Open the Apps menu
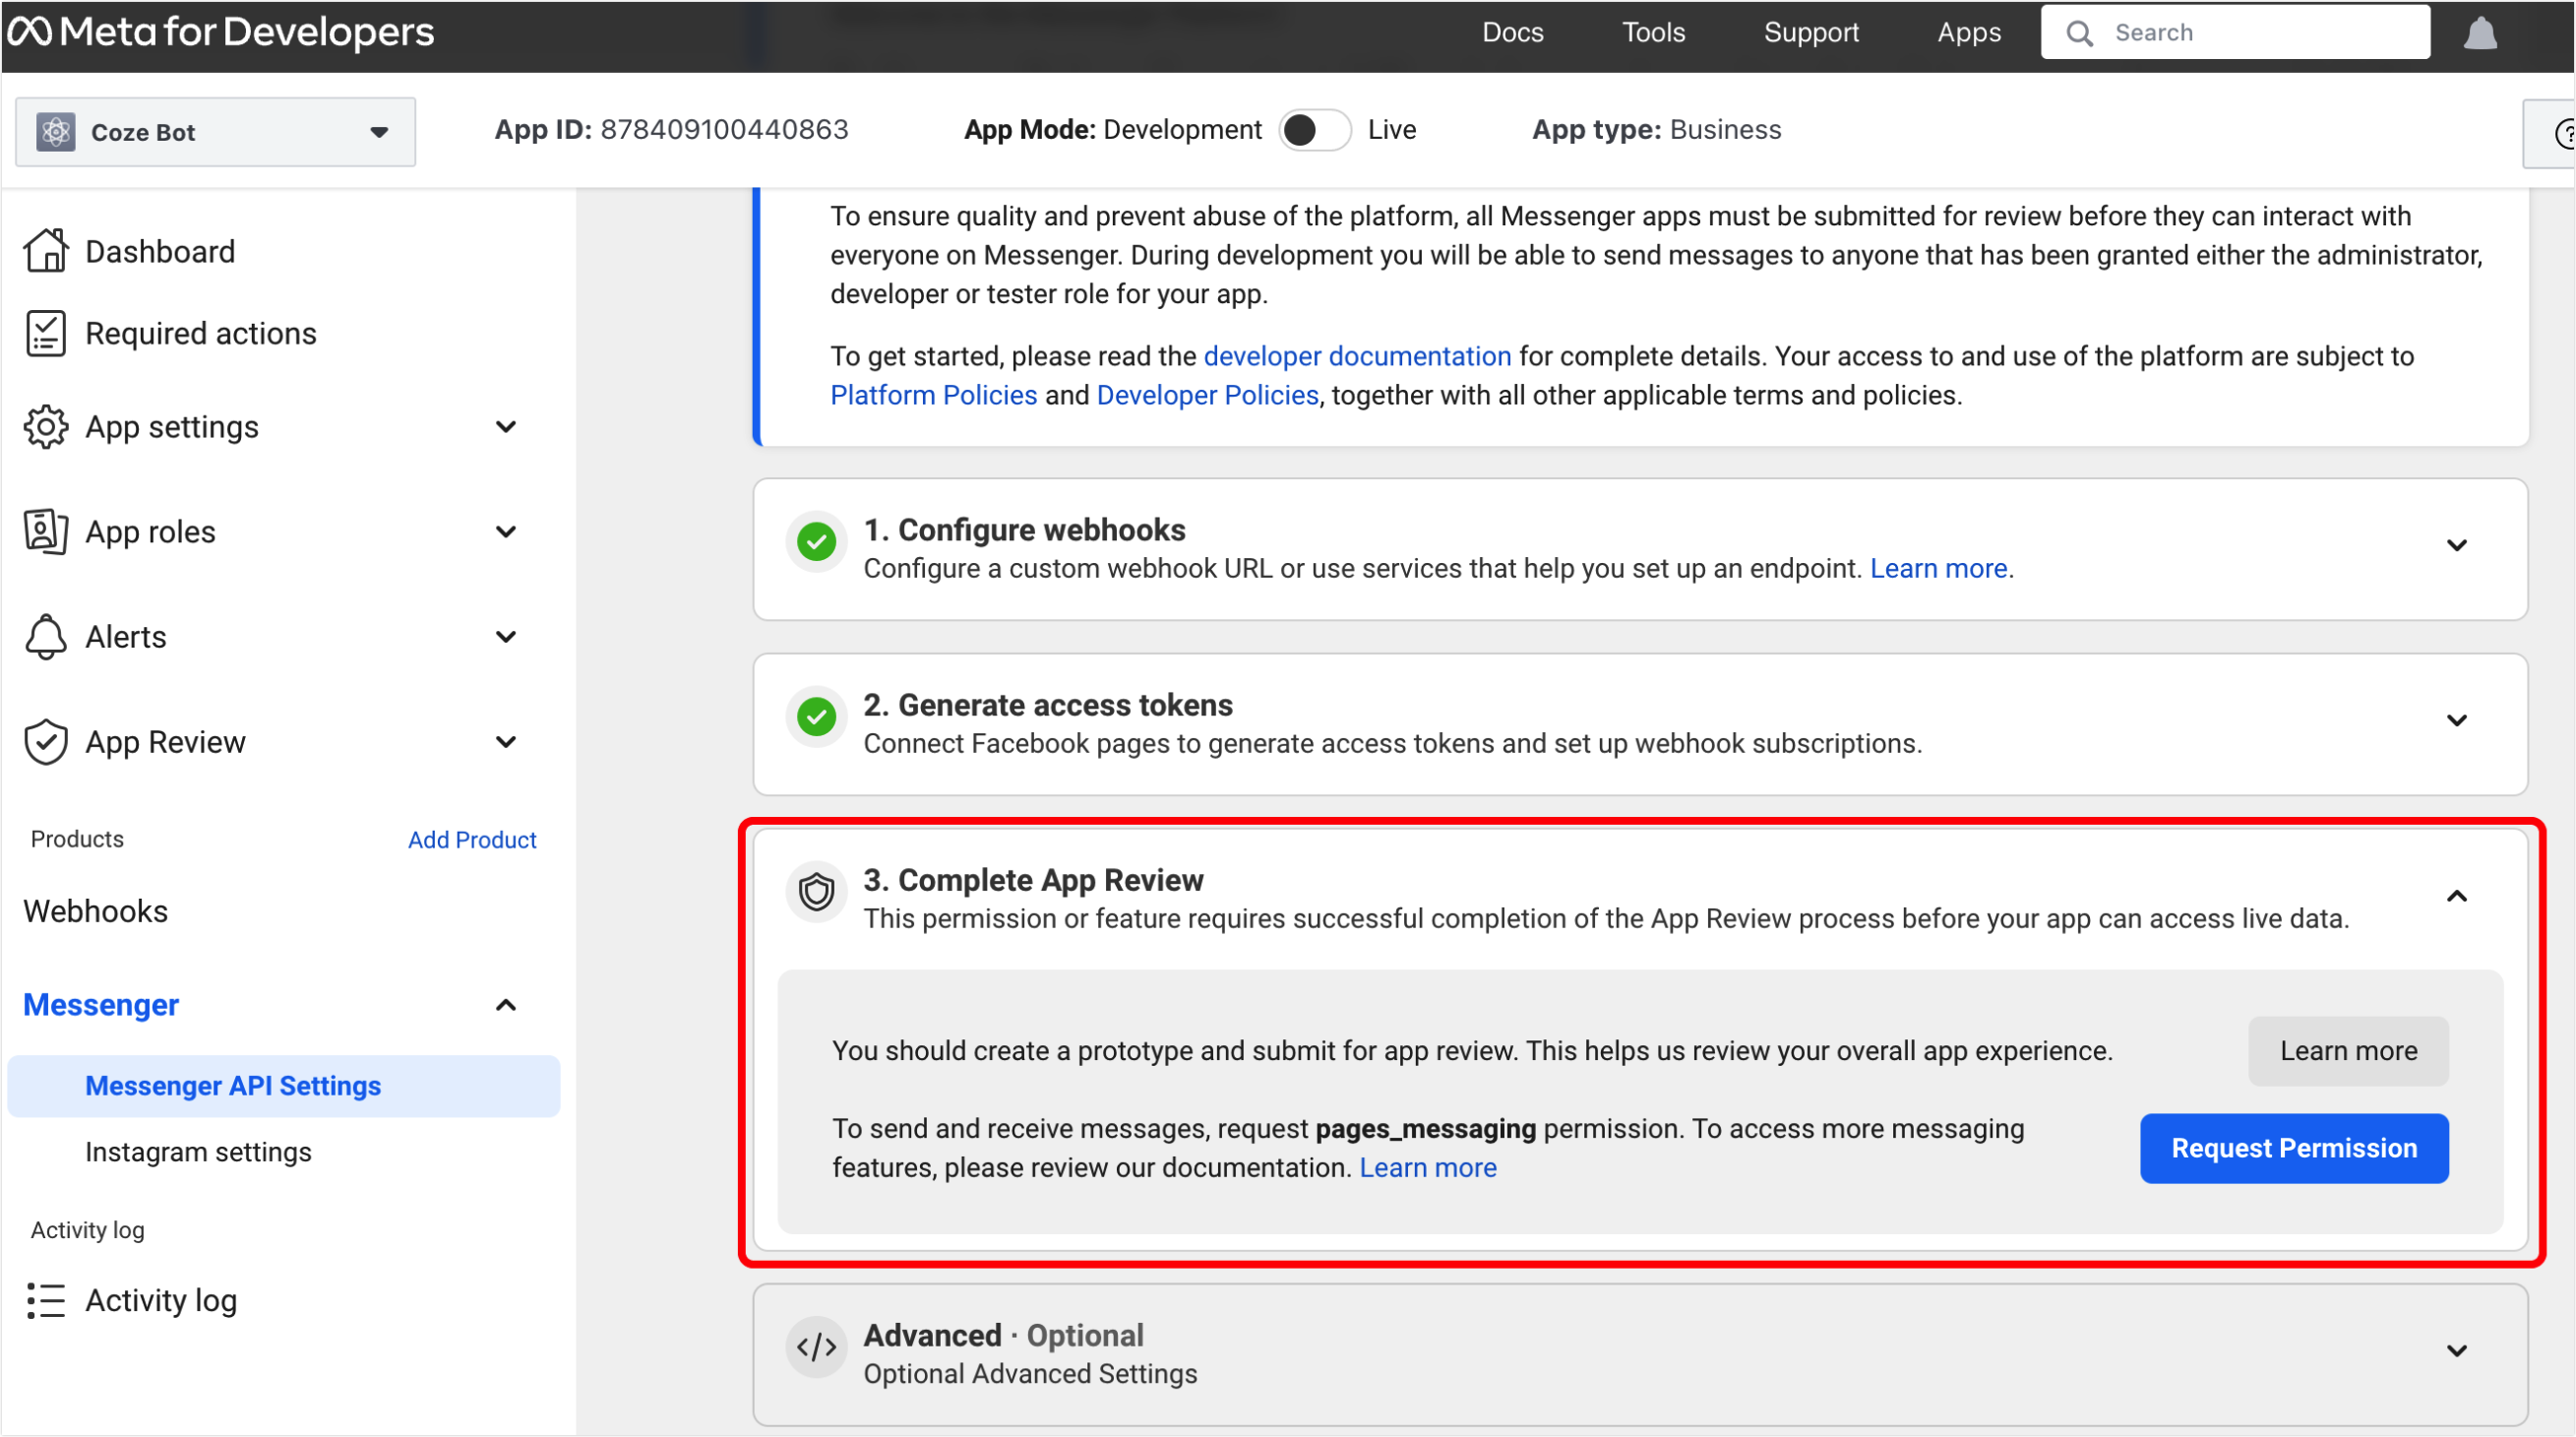 pyautogui.click(x=1968, y=33)
